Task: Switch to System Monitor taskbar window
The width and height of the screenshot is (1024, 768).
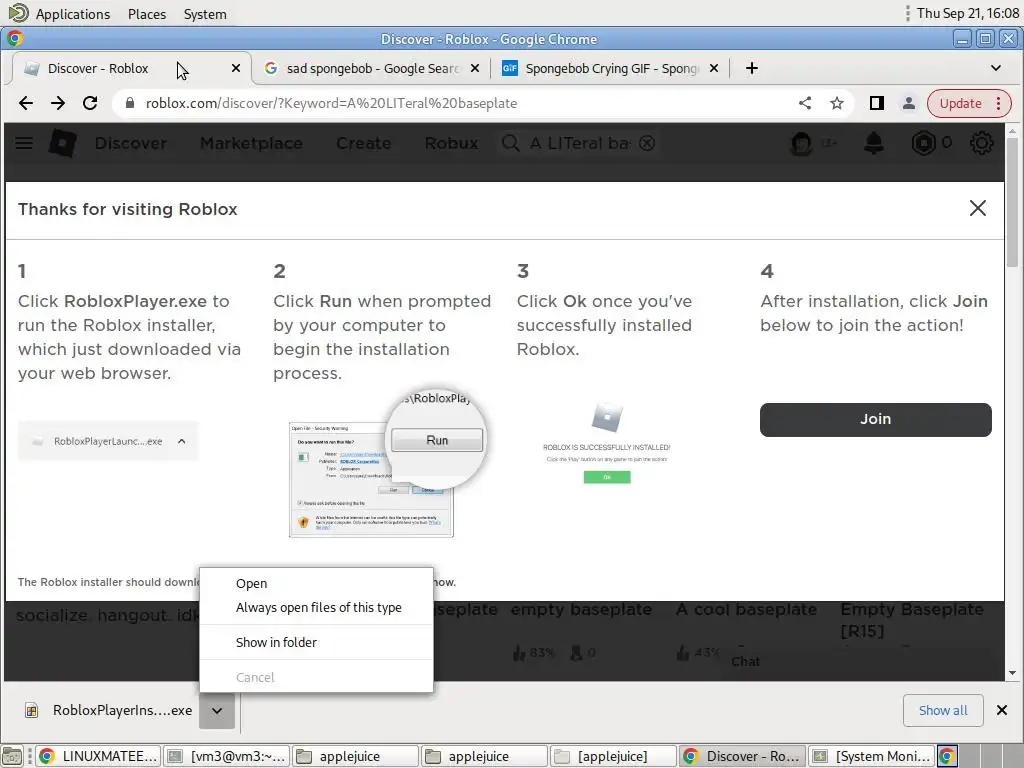Action: [x=871, y=756]
